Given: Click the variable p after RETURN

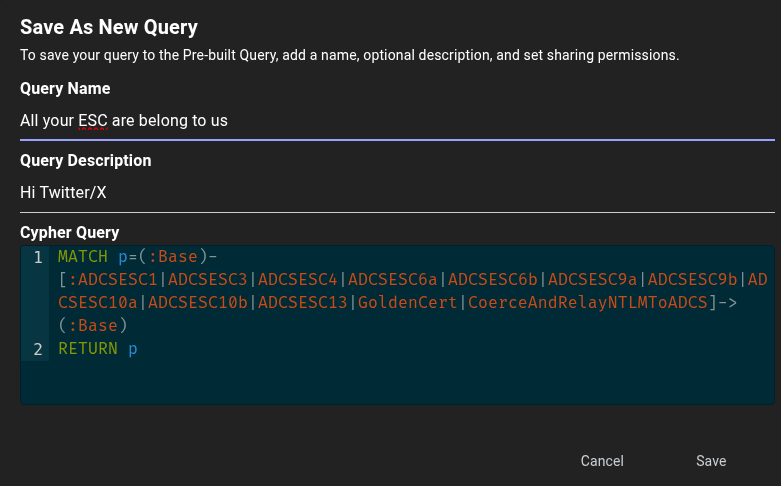Looking at the screenshot, I should click(133, 349).
